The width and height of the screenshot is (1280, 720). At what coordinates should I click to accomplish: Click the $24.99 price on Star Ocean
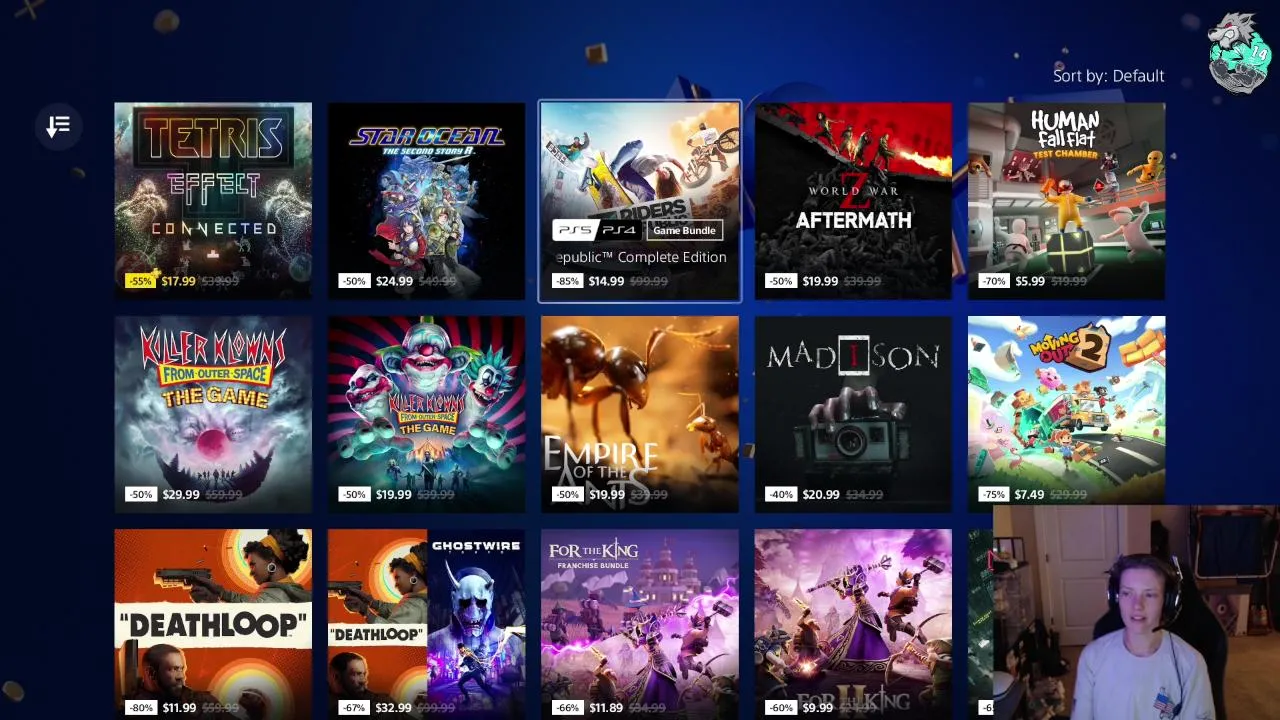394,281
